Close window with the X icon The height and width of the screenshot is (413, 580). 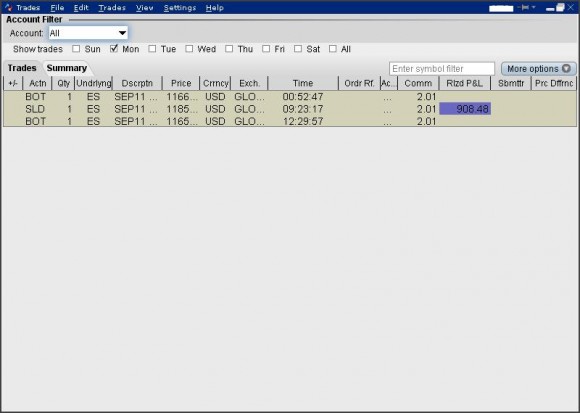click(571, 7)
